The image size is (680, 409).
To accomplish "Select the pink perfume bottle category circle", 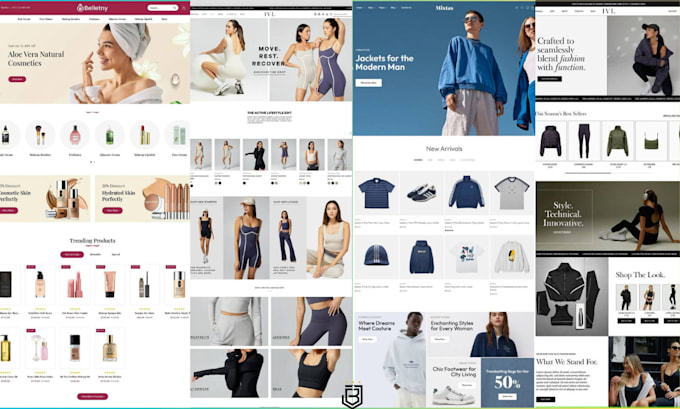I will pos(75,135).
